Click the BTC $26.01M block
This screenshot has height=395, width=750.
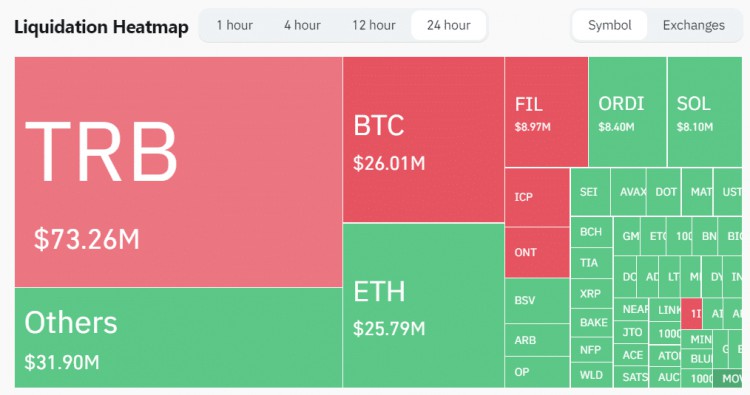[423, 140]
